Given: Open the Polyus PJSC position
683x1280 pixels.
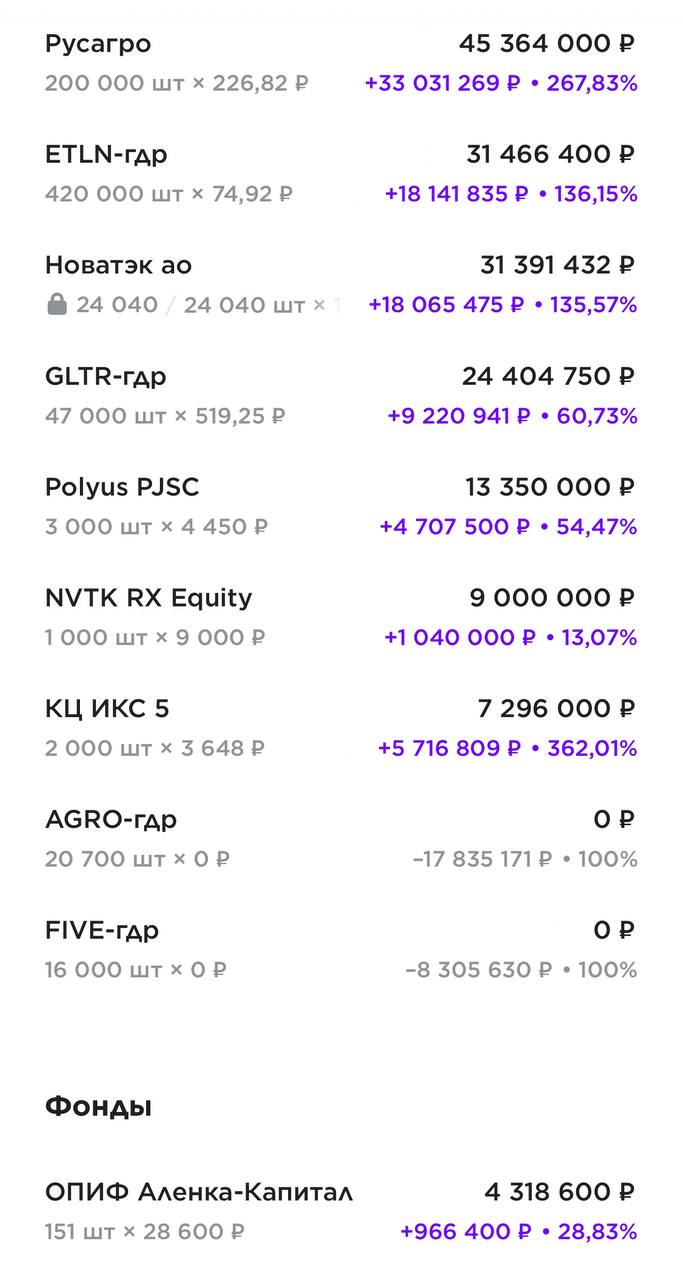Looking at the screenshot, I should tap(122, 488).
